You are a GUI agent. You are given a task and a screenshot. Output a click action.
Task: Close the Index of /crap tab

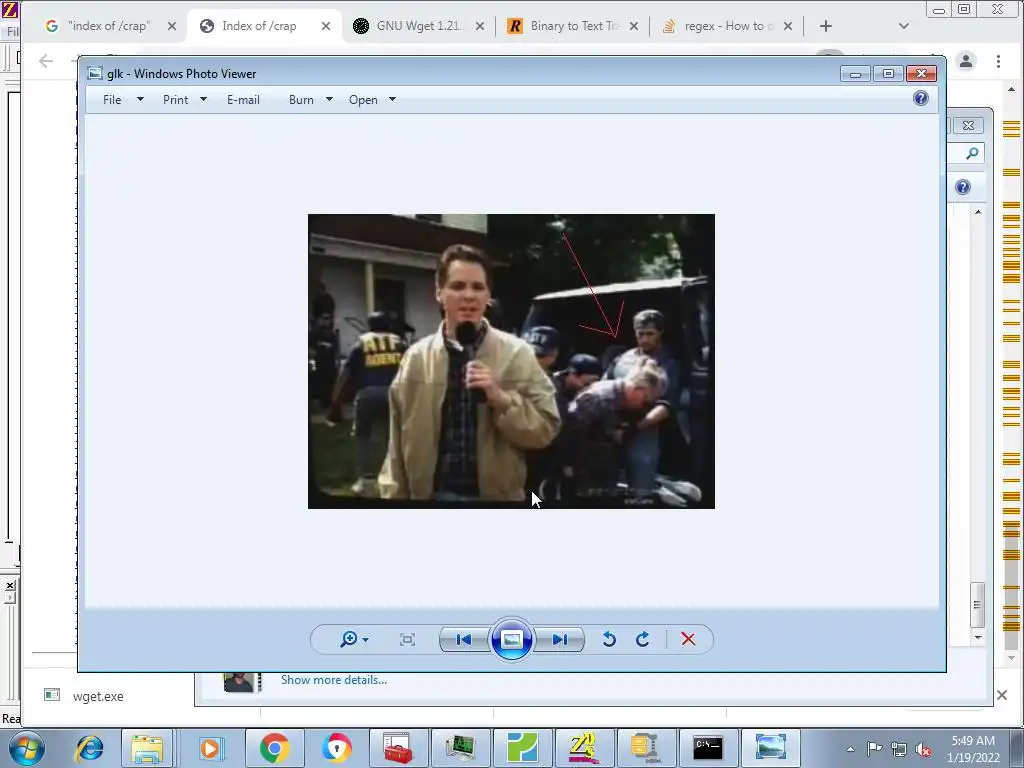pyautogui.click(x=326, y=26)
